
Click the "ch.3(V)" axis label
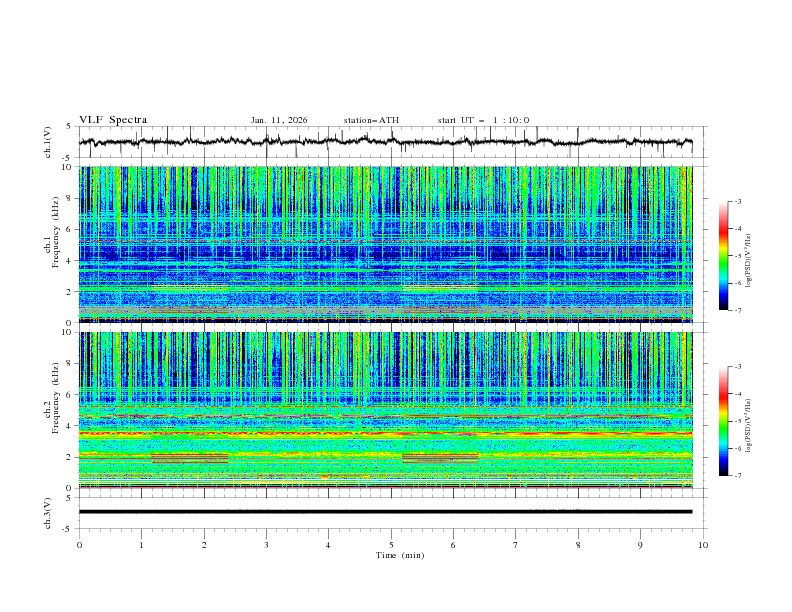click(48, 513)
